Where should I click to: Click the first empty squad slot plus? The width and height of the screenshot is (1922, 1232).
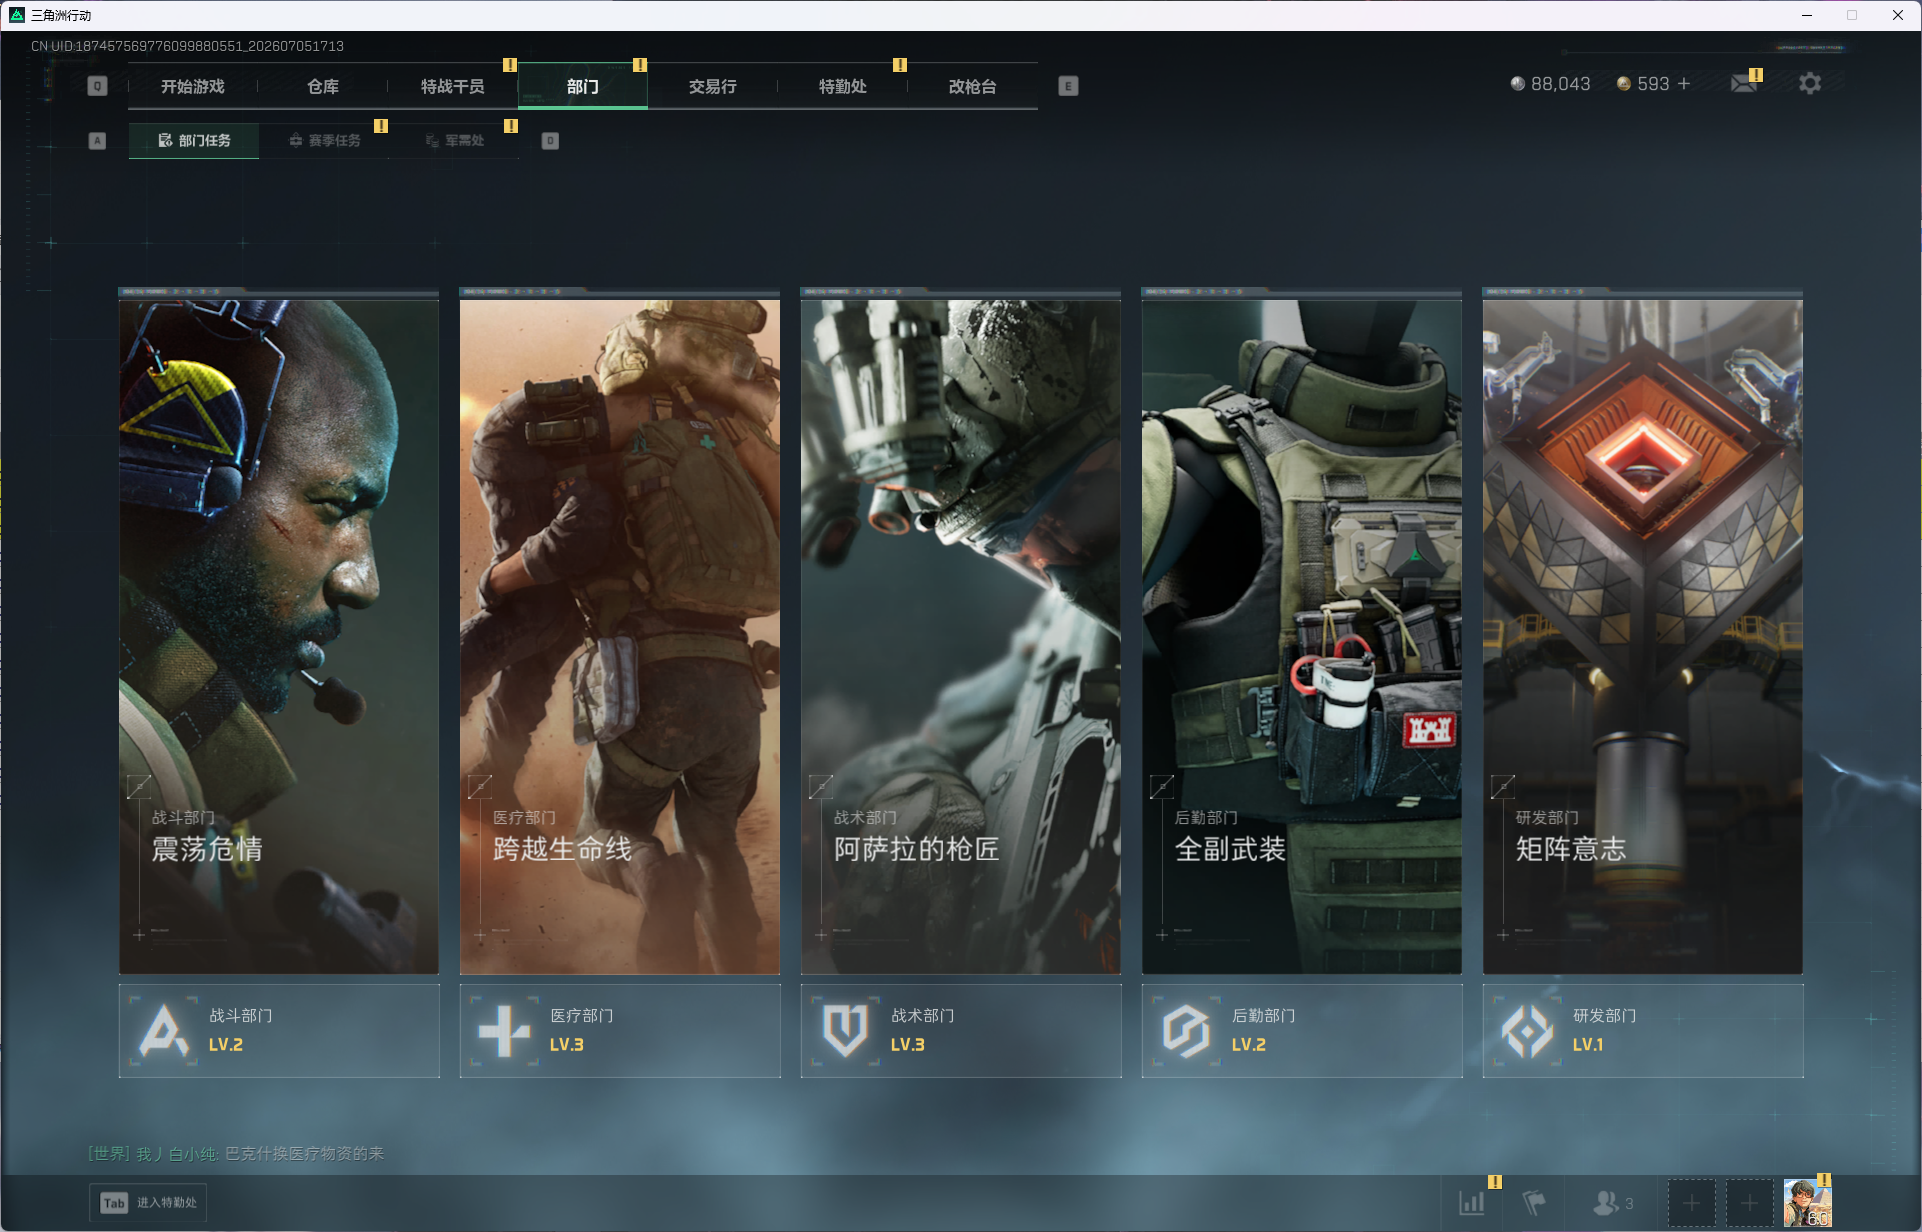pyautogui.click(x=1691, y=1202)
